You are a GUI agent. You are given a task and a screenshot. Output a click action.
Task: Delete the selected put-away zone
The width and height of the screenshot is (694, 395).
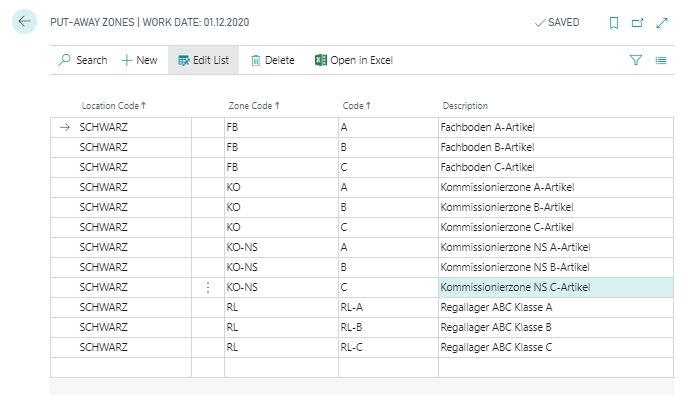pyautogui.click(x=272, y=60)
